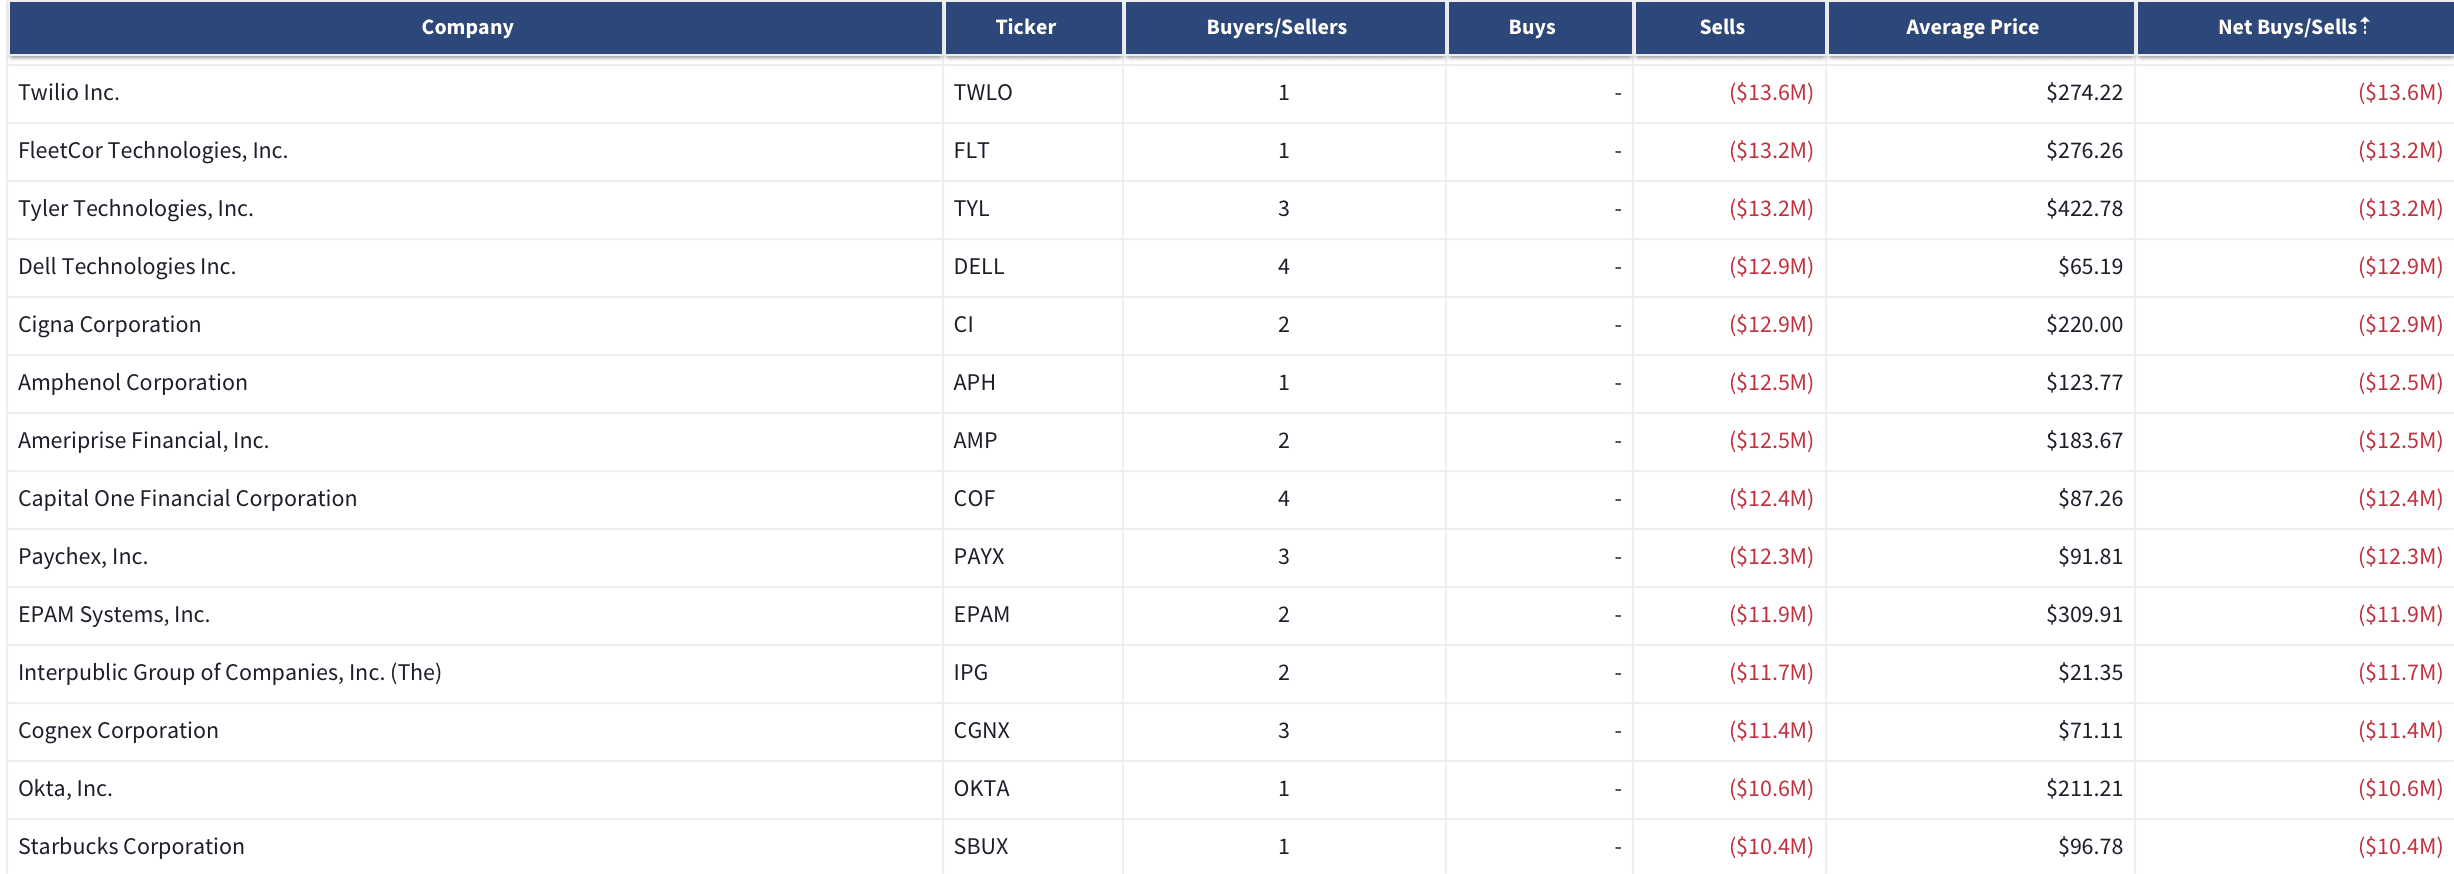Image resolution: width=2454 pixels, height=874 pixels.
Task: Select the Twilio Inc. company row
Action: click(x=1230, y=93)
